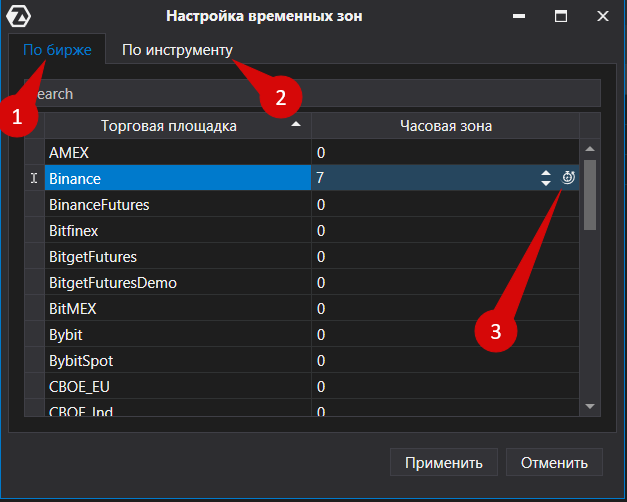Viewport: 627px width, 502px height.
Task: Reset Binance time zone with the clock icon
Action: click(568, 177)
